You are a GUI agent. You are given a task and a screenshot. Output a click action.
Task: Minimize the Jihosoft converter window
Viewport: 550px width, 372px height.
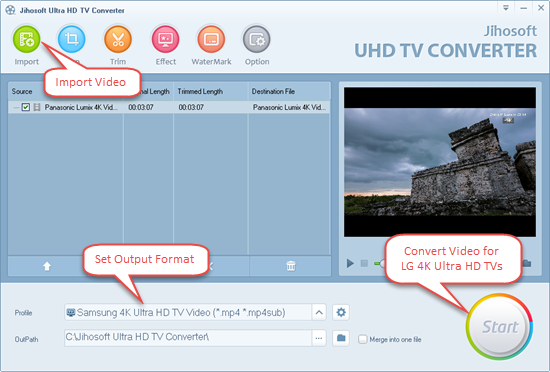[x=524, y=8]
